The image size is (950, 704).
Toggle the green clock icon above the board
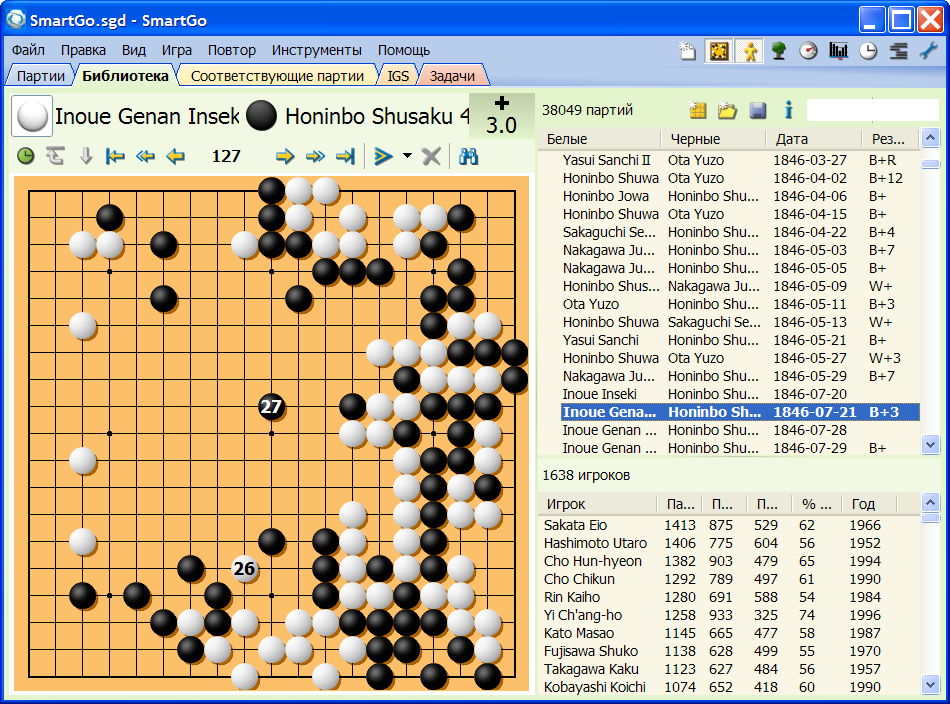25,156
